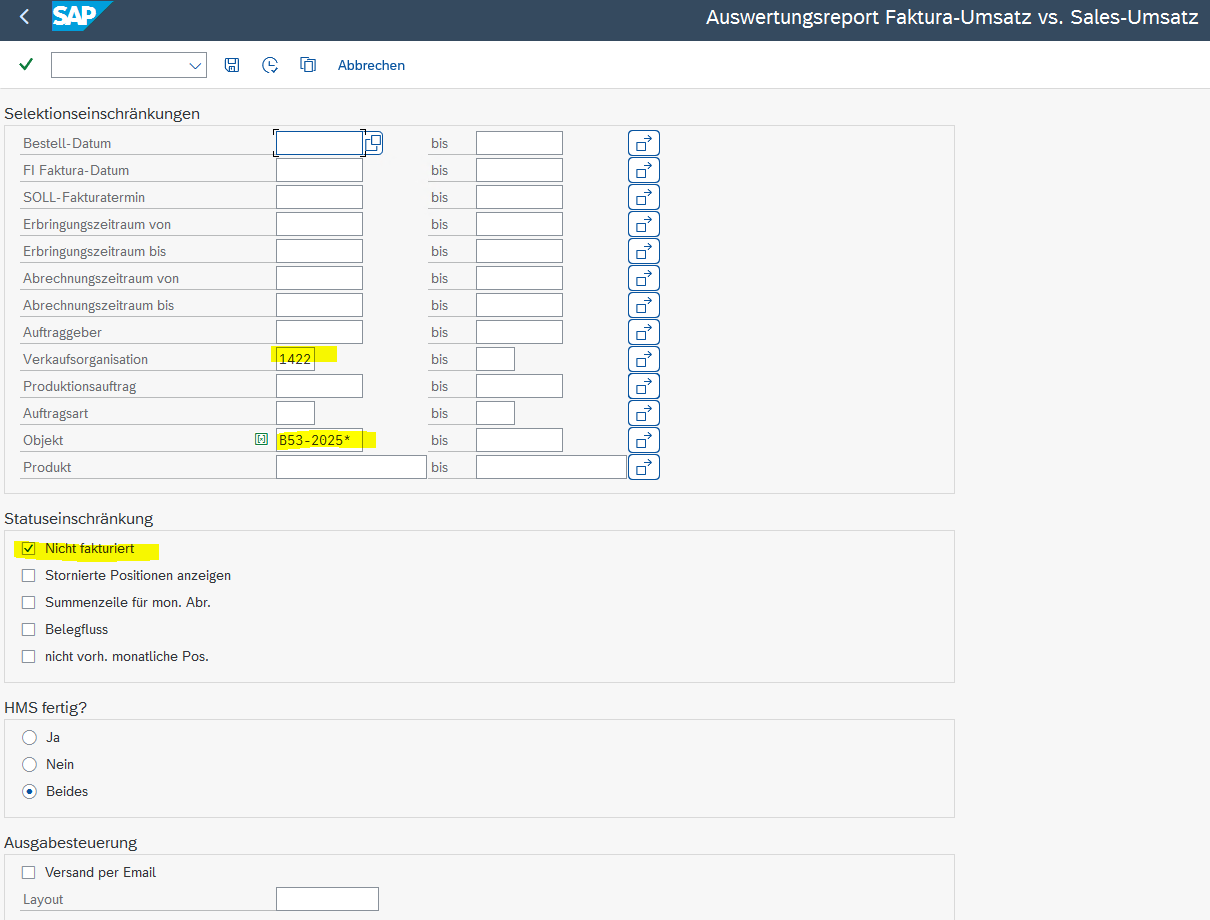Select the Beides radio button
Screen dimensions: 1210x920
tap(30, 791)
